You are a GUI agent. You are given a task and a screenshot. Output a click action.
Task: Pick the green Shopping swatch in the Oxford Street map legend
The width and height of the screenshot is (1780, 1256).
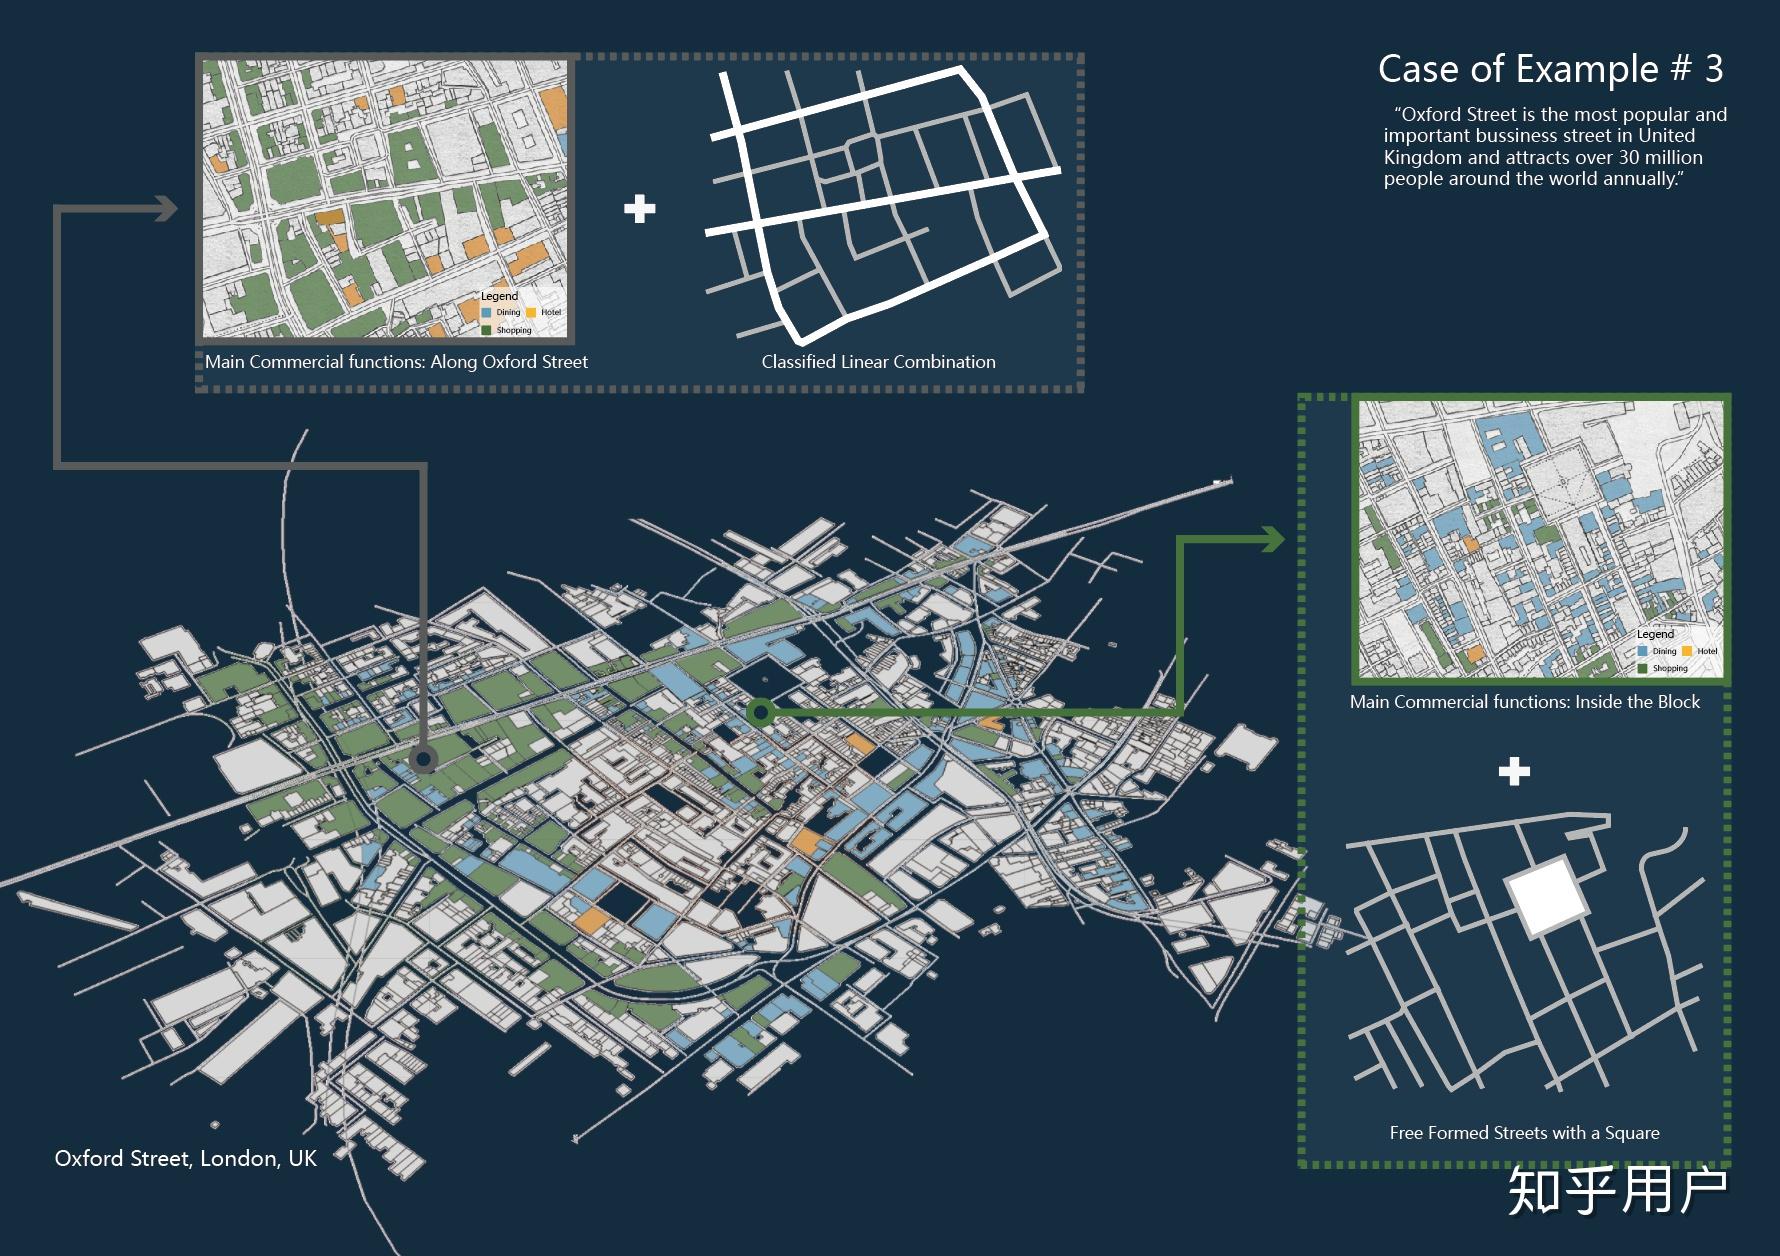(x=486, y=330)
